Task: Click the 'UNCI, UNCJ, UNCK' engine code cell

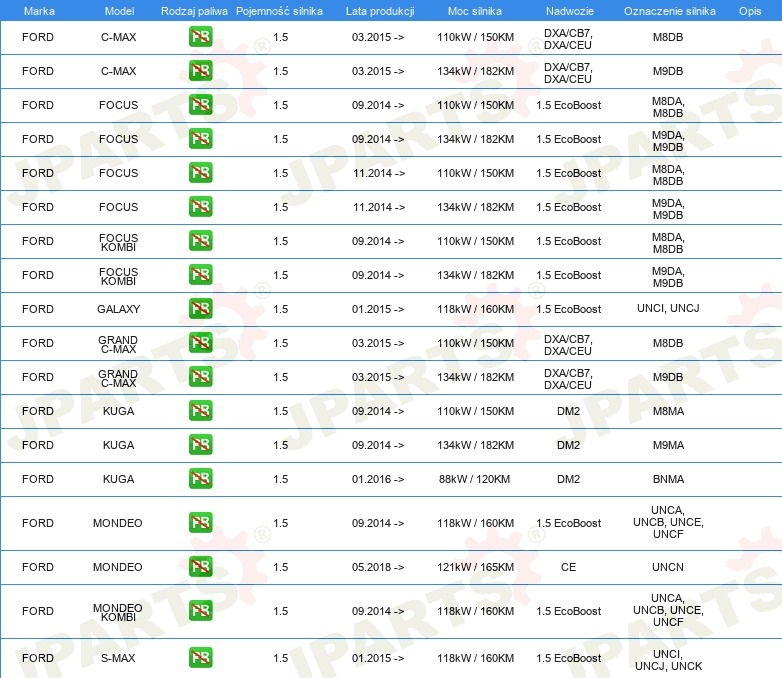Action: tap(668, 660)
